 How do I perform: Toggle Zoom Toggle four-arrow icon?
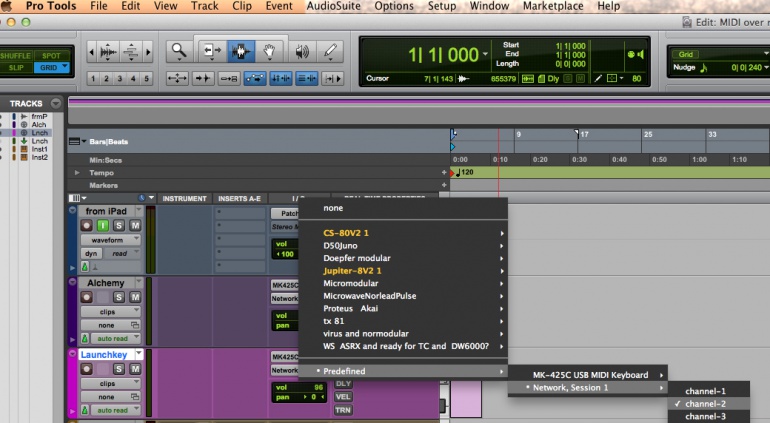click(177, 78)
